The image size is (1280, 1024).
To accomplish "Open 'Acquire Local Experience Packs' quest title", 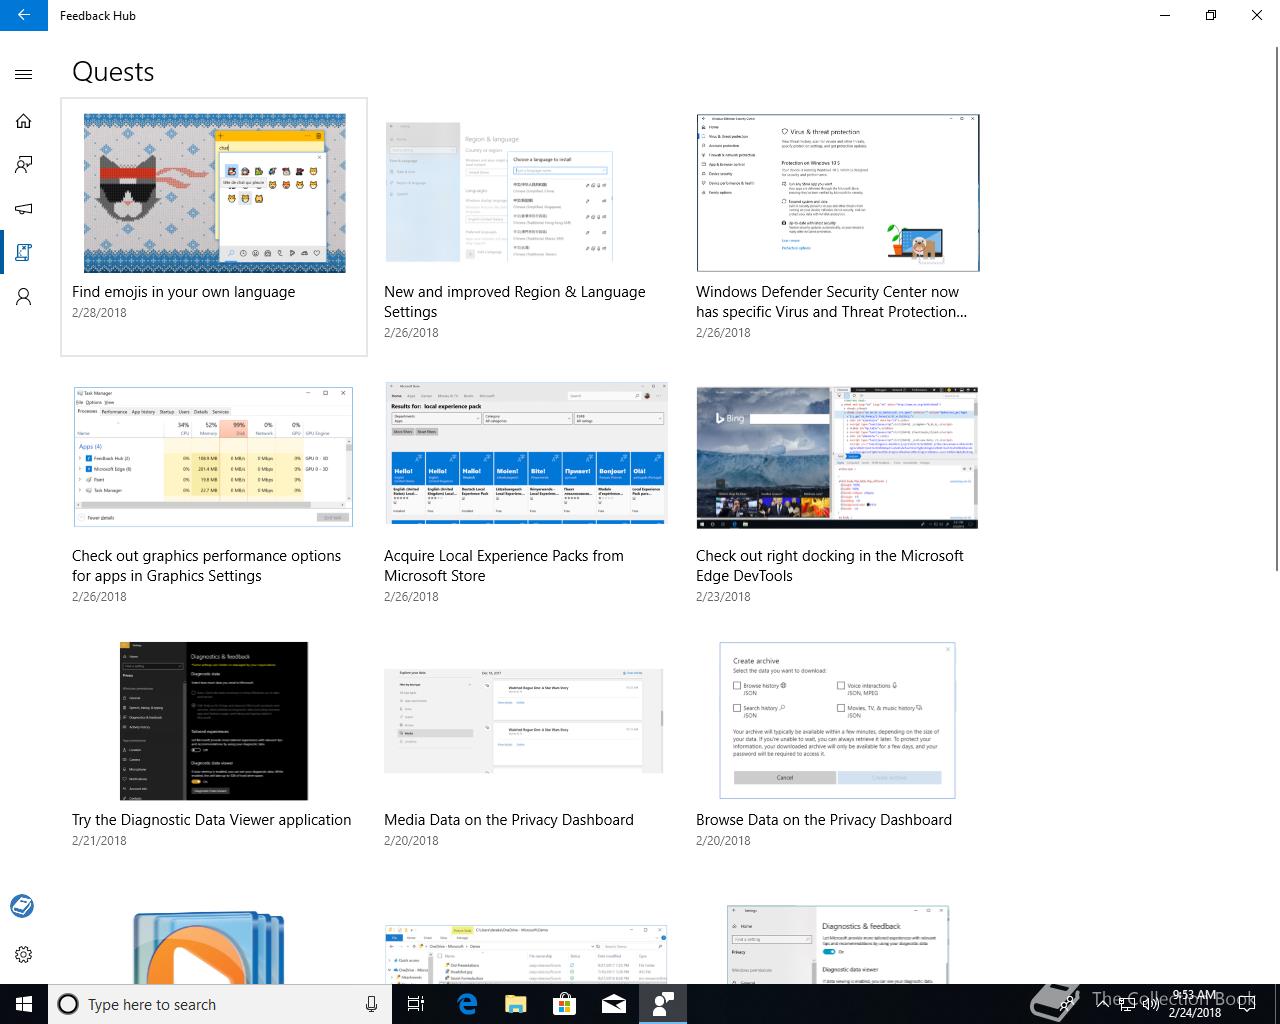I will pyautogui.click(x=504, y=566).
